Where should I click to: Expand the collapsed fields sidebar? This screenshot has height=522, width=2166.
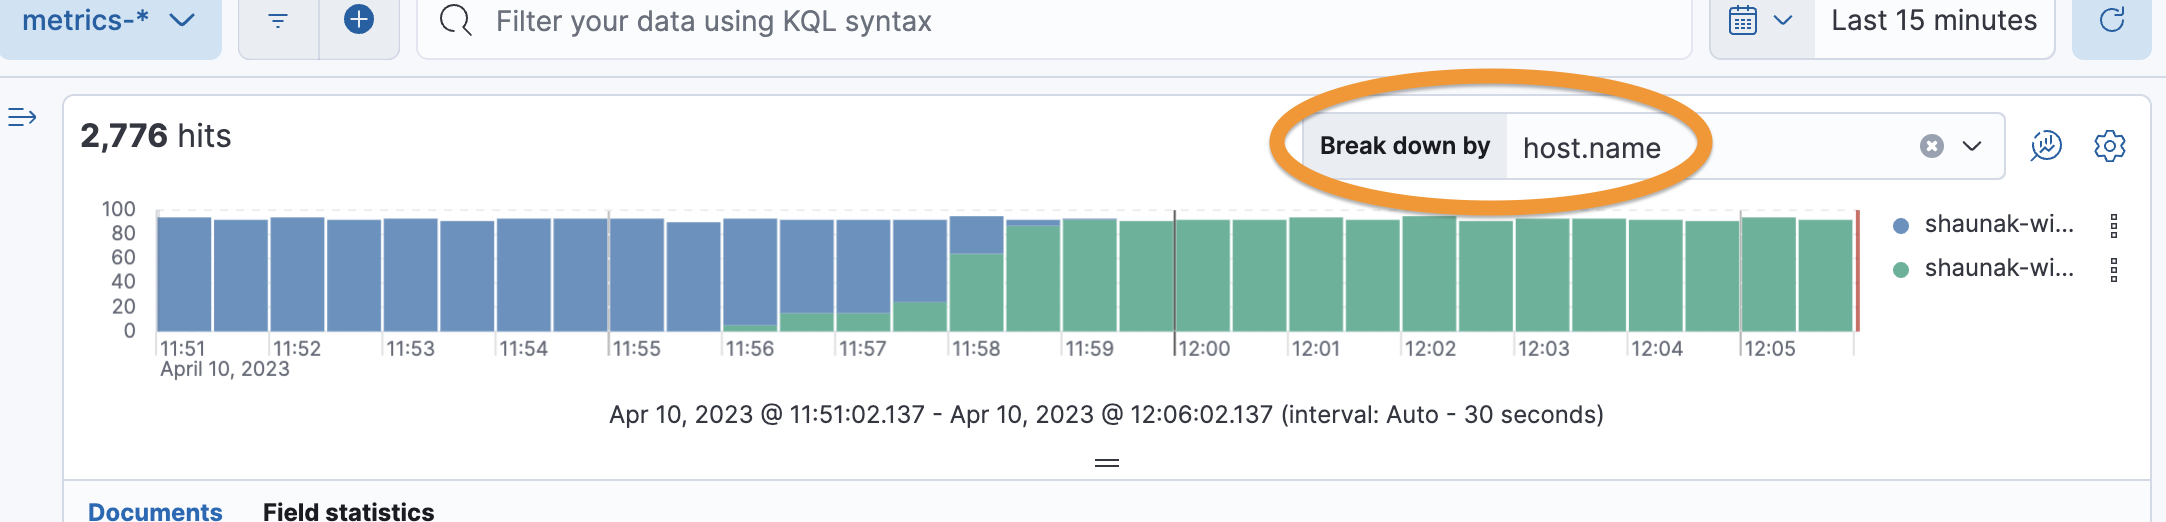click(22, 118)
